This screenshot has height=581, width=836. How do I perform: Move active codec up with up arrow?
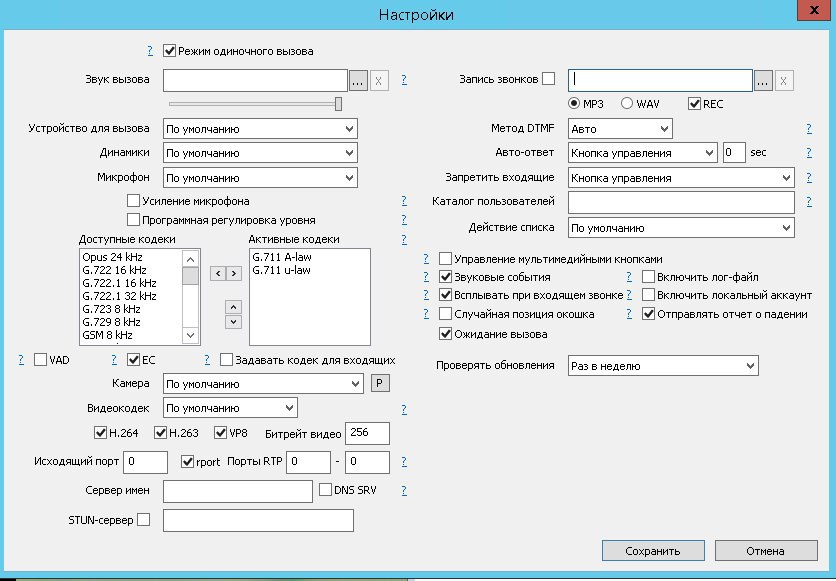point(234,307)
